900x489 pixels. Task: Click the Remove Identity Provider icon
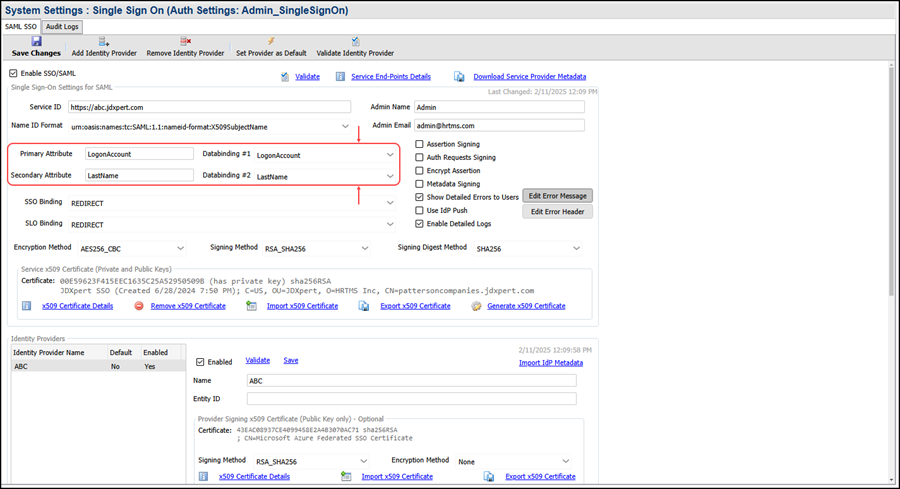(x=185, y=41)
